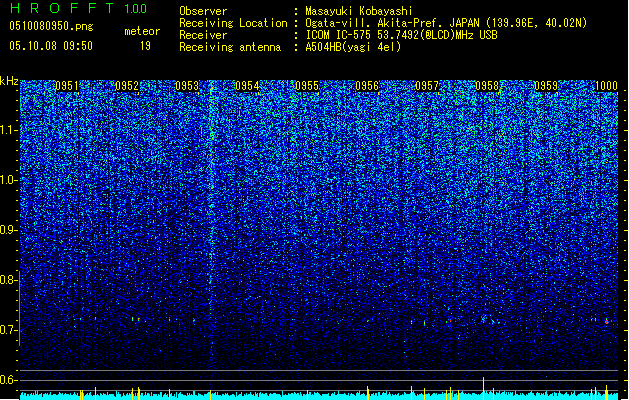Click the 0953 time marker

[x=187, y=86]
